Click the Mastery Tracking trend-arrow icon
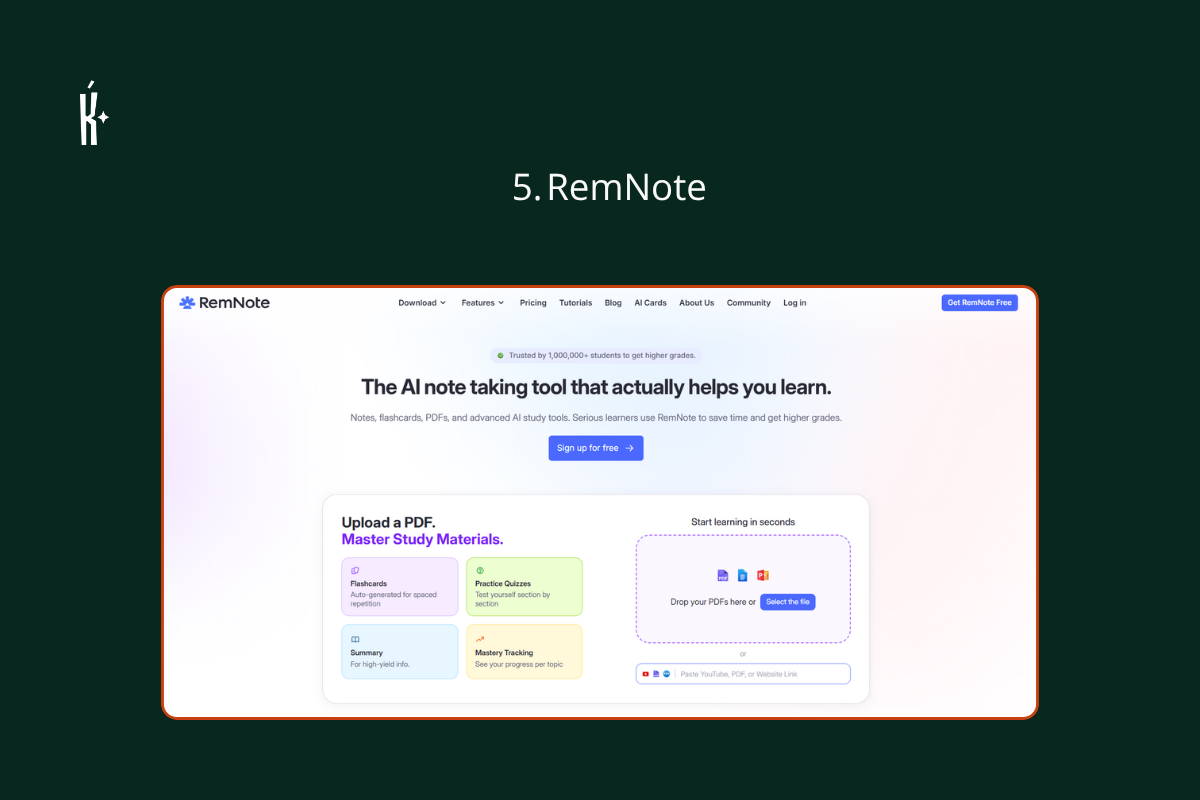Image resolution: width=1200 pixels, height=800 pixels. coord(480,639)
